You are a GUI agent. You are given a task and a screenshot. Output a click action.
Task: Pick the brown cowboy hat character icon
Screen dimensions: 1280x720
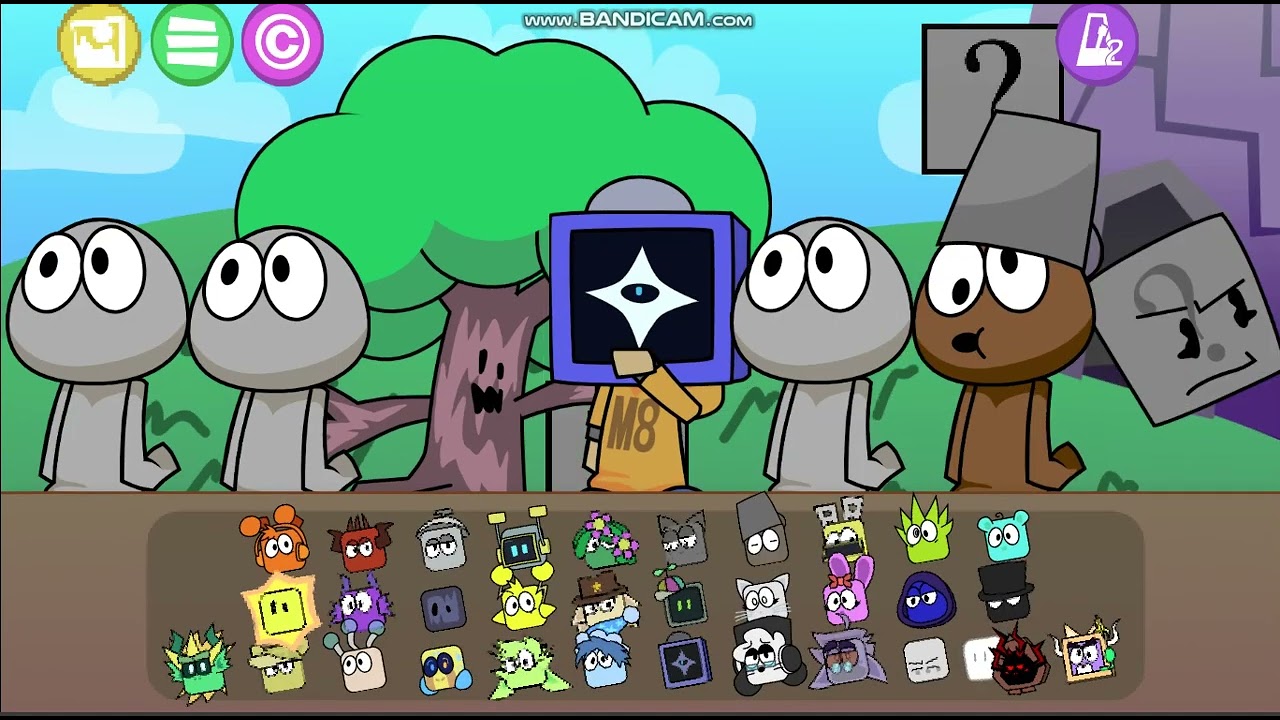(603, 599)
